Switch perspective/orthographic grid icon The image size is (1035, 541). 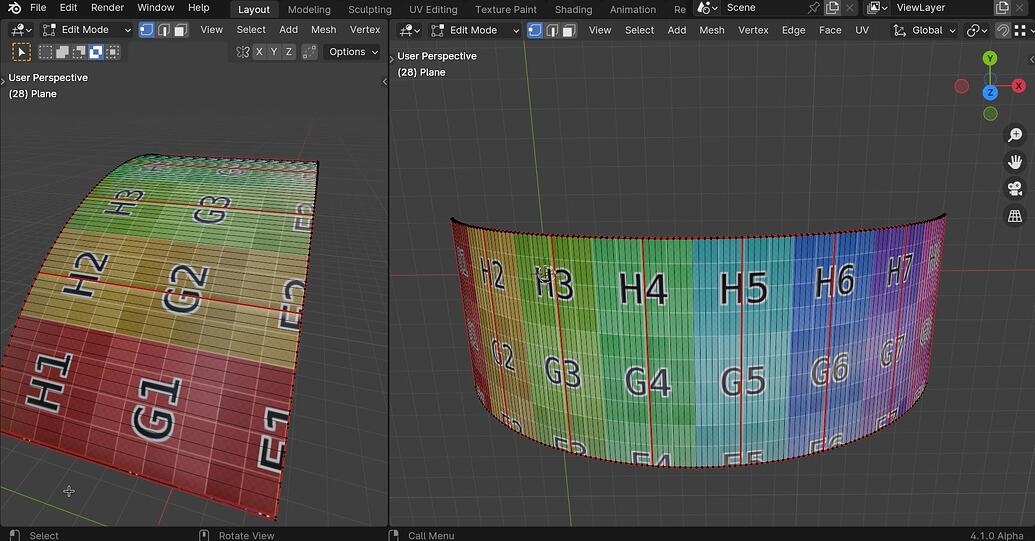pos(1015,216)
